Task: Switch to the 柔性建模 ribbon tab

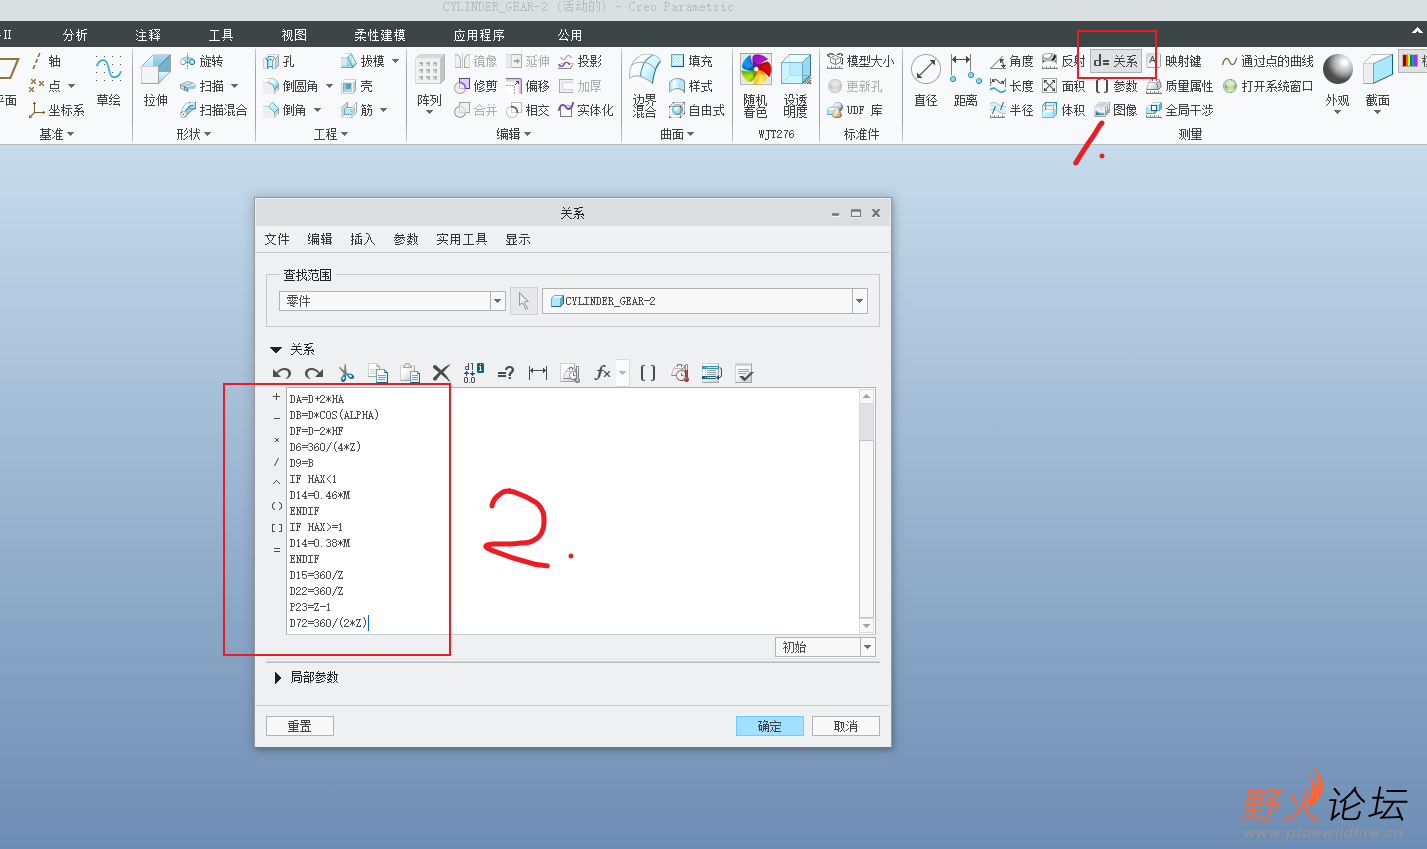Action: point(380,35)
